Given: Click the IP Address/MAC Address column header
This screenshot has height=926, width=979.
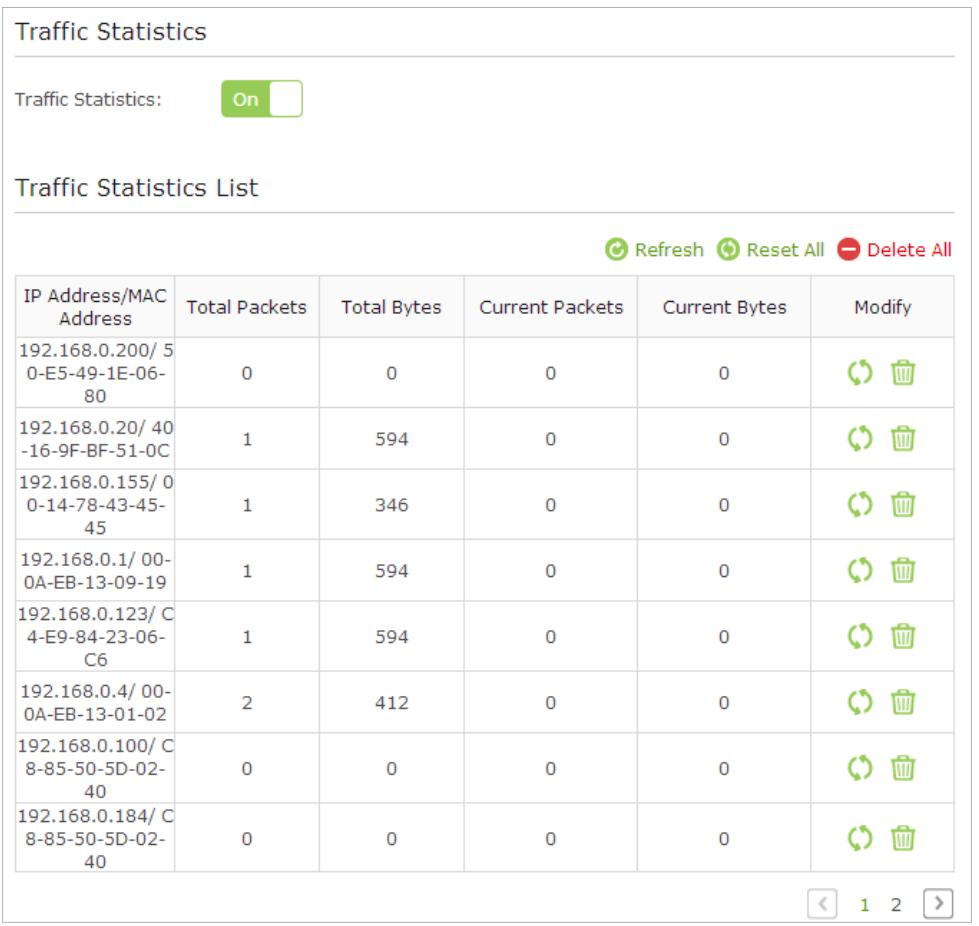Looking at the screenshot, I should 95,307.
